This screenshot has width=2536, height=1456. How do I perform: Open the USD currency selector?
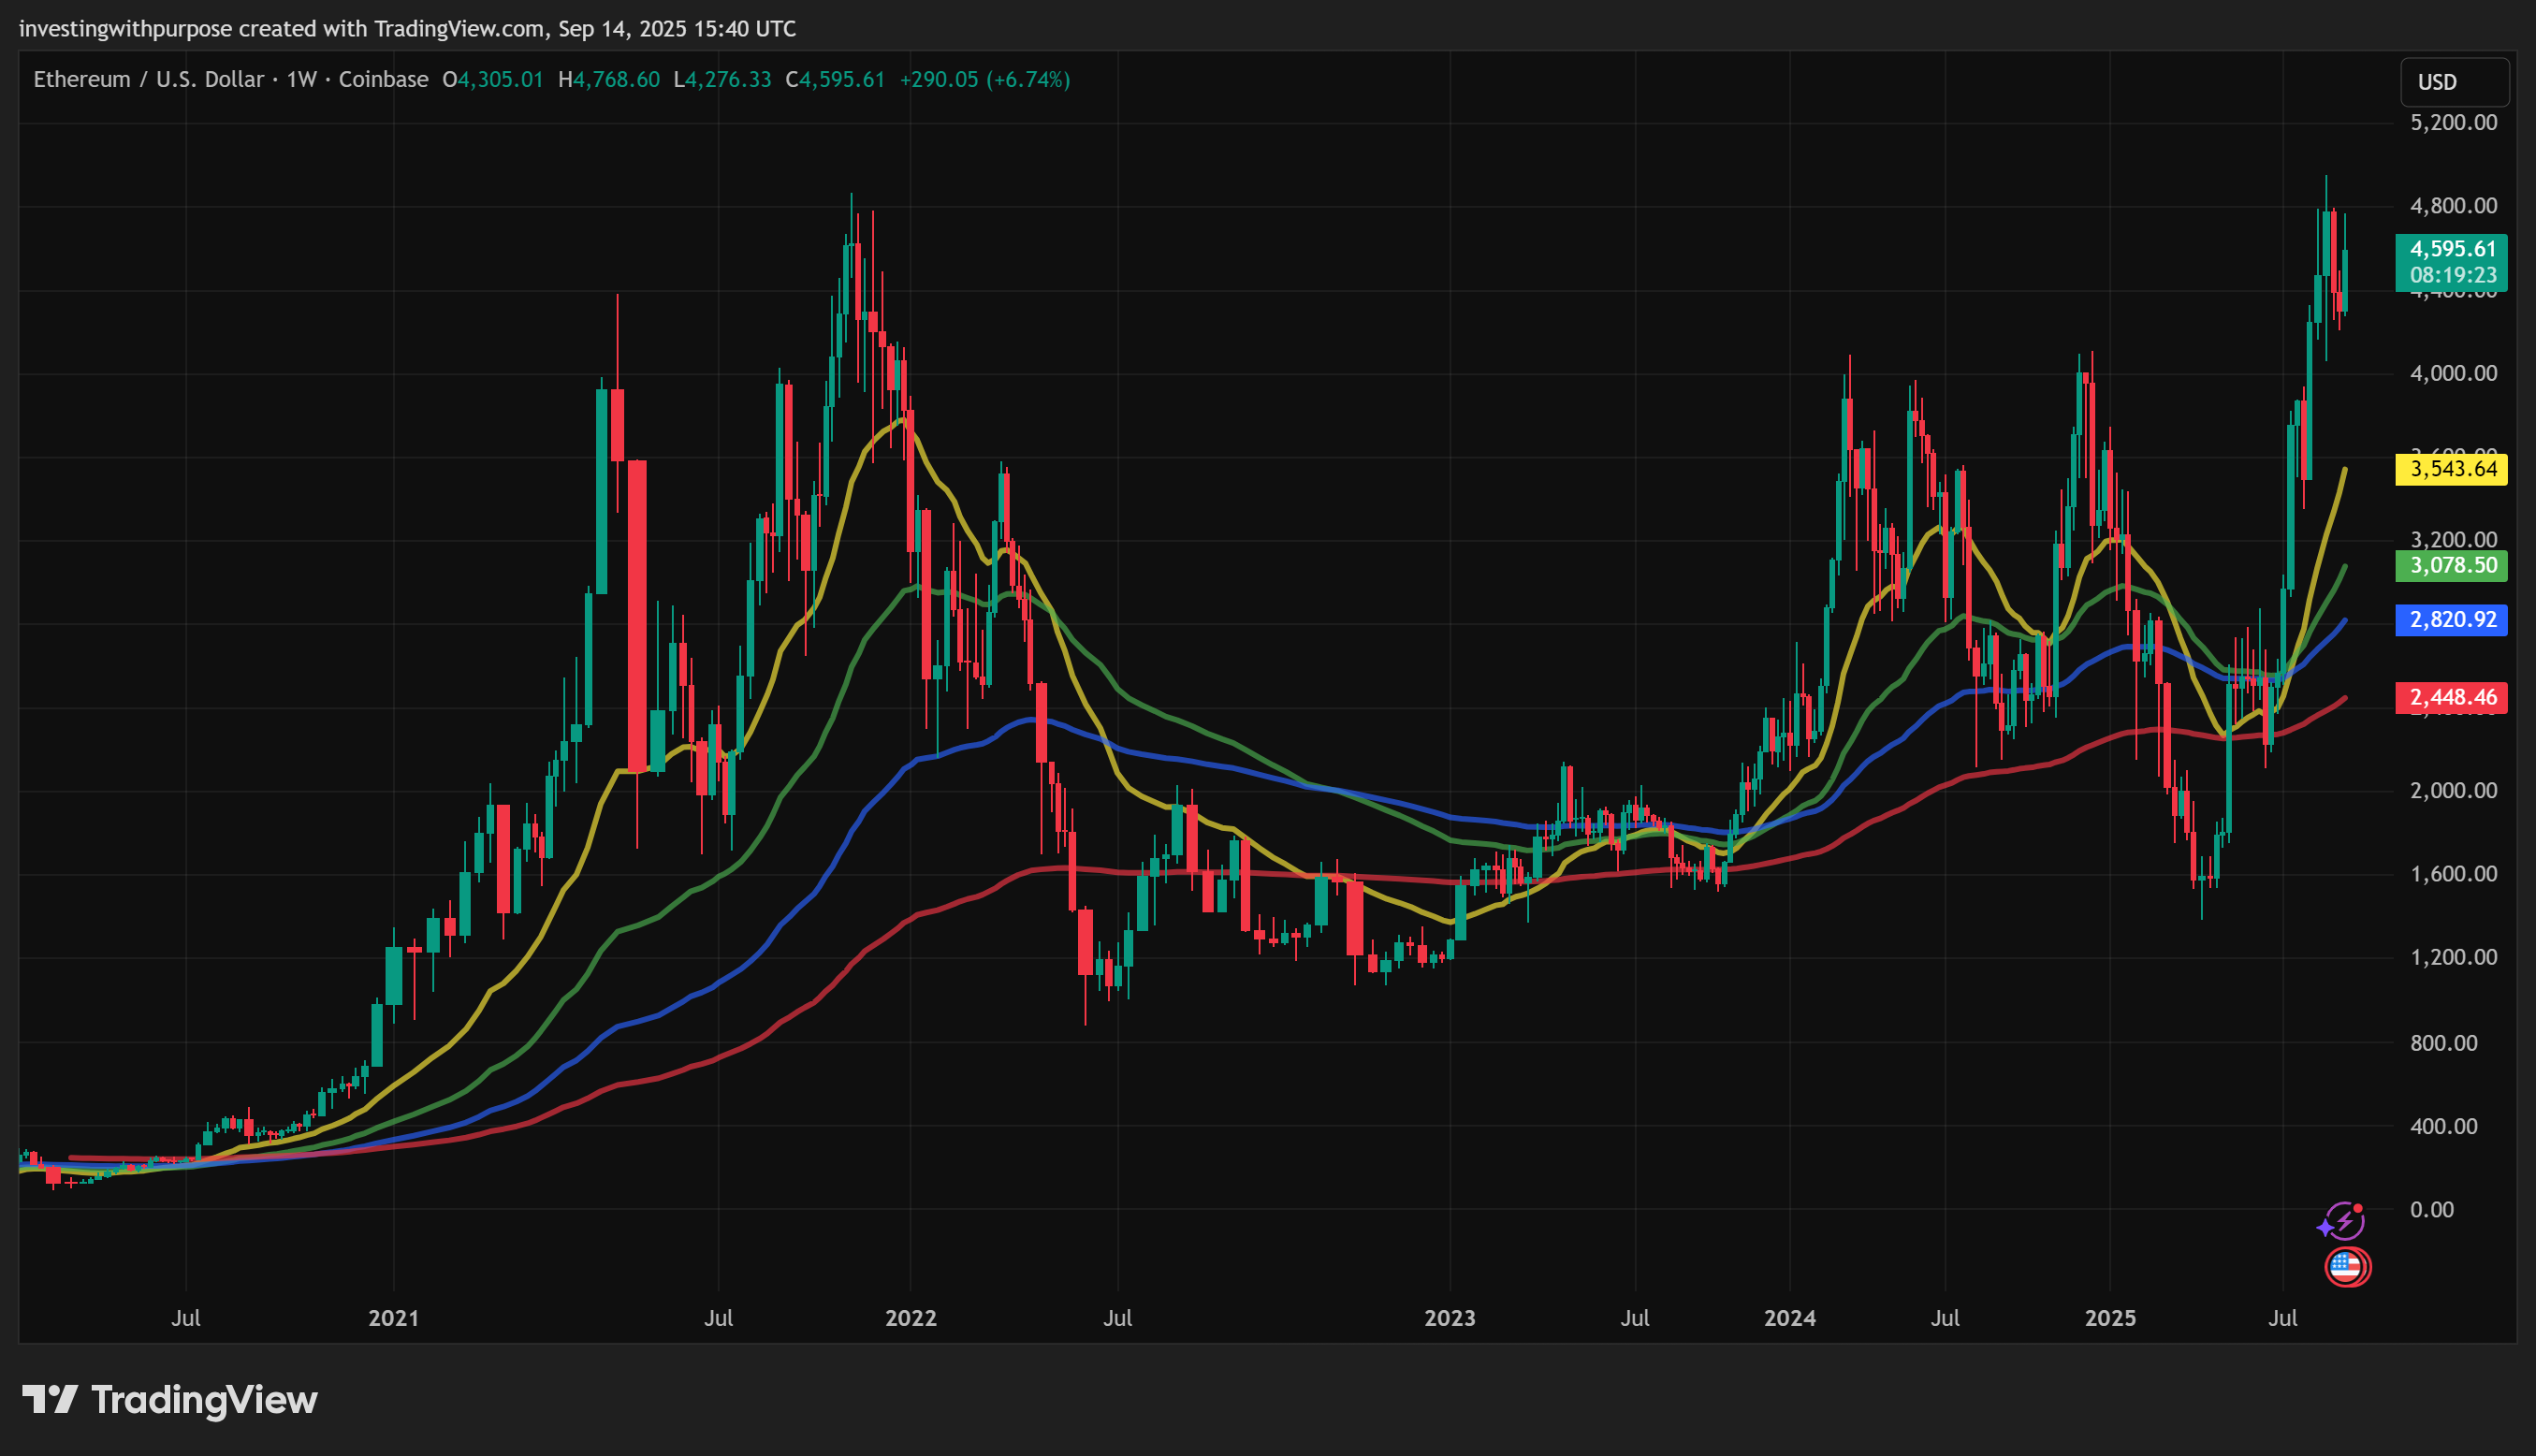(2454, 82)
